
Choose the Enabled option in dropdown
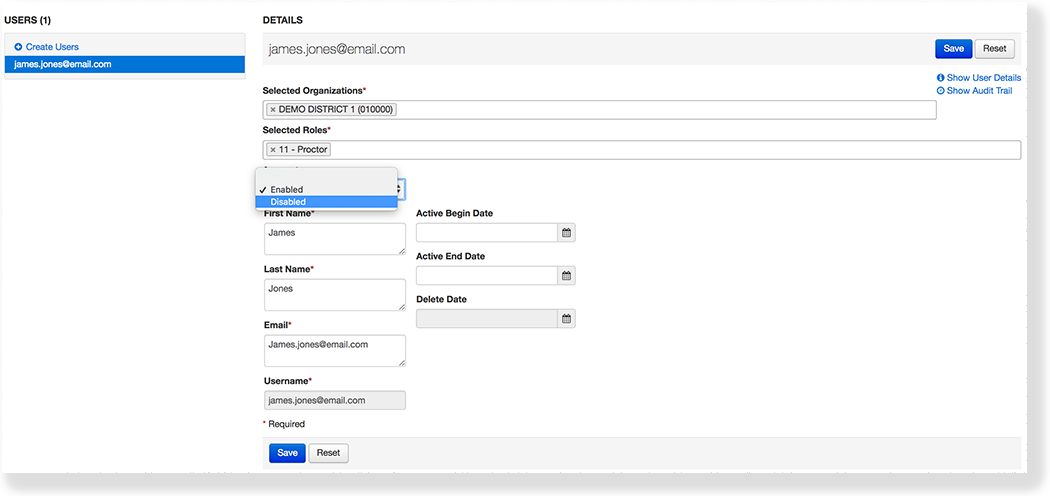click(x=286, y=189)
